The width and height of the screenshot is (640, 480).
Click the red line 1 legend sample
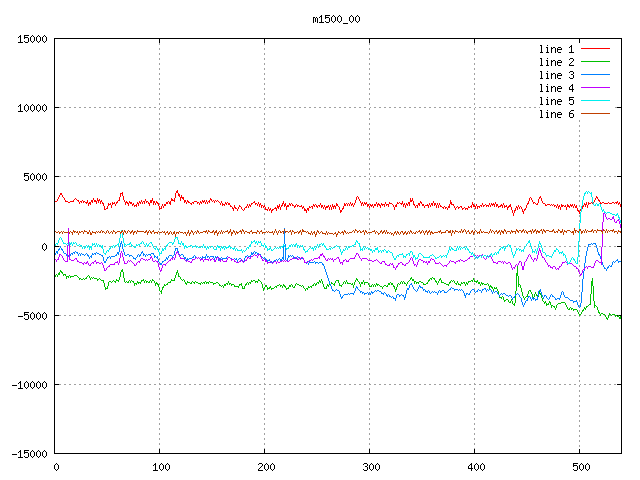[596, 49]
